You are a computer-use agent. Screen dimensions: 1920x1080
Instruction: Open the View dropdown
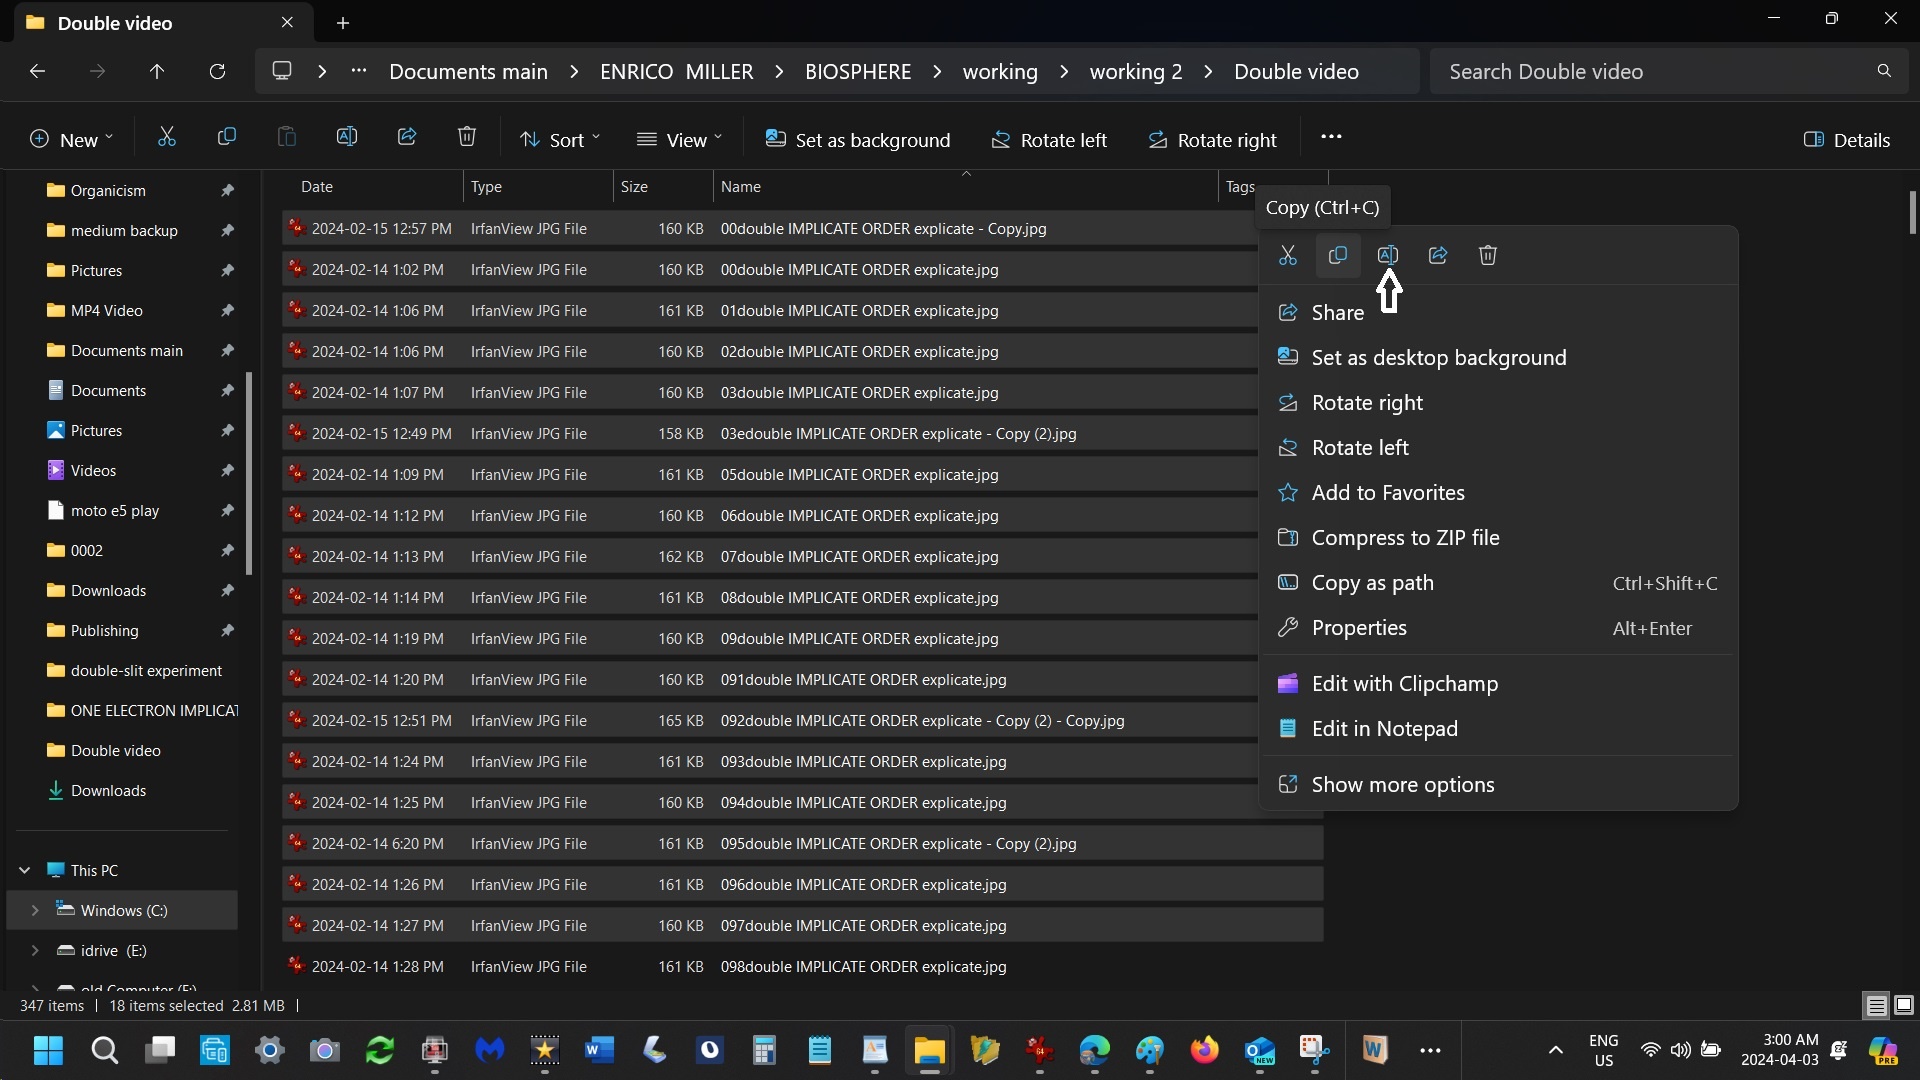(683, 139)
